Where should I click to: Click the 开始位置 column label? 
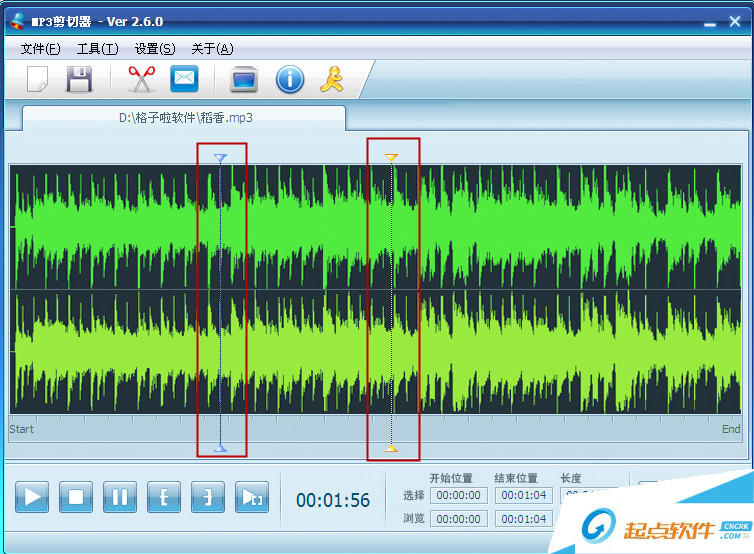click(451, 478)
